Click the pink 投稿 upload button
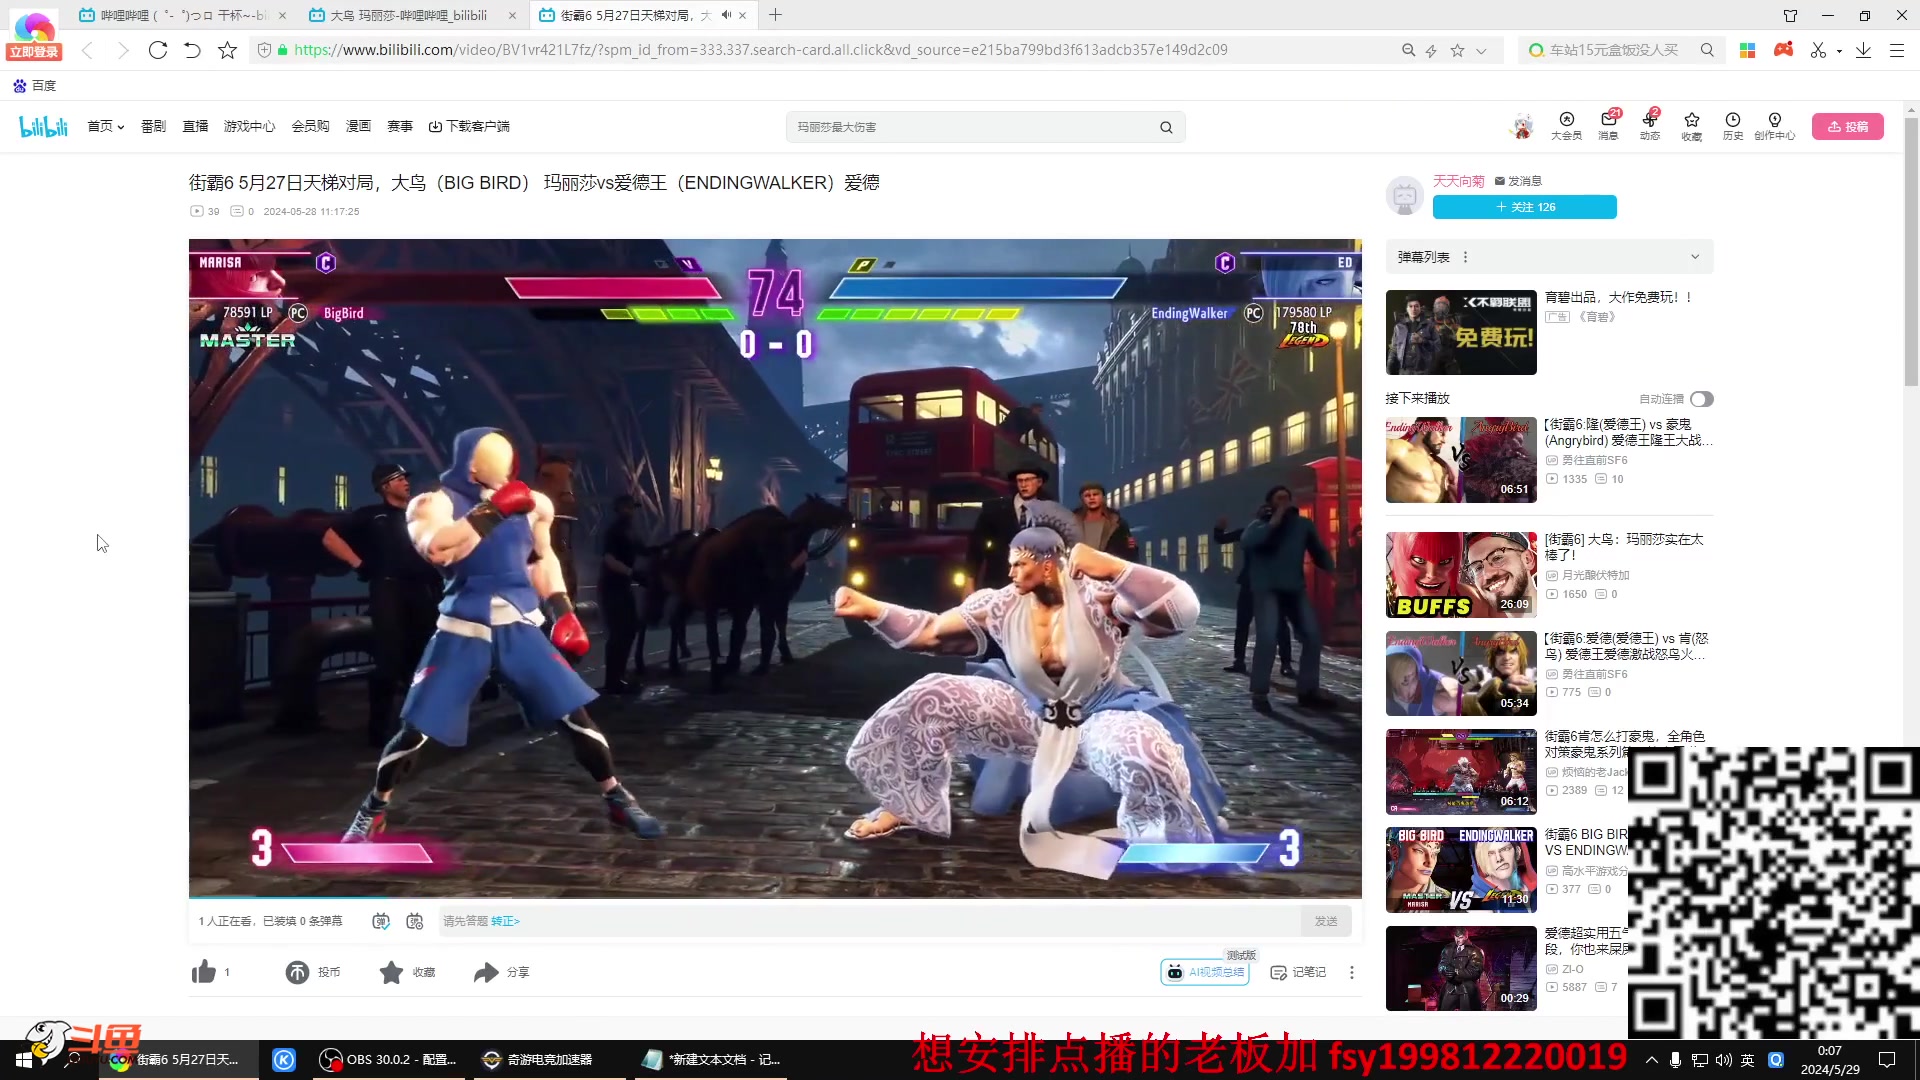Screen dimensions: 1920x1080 click(x=1847, y=126)
